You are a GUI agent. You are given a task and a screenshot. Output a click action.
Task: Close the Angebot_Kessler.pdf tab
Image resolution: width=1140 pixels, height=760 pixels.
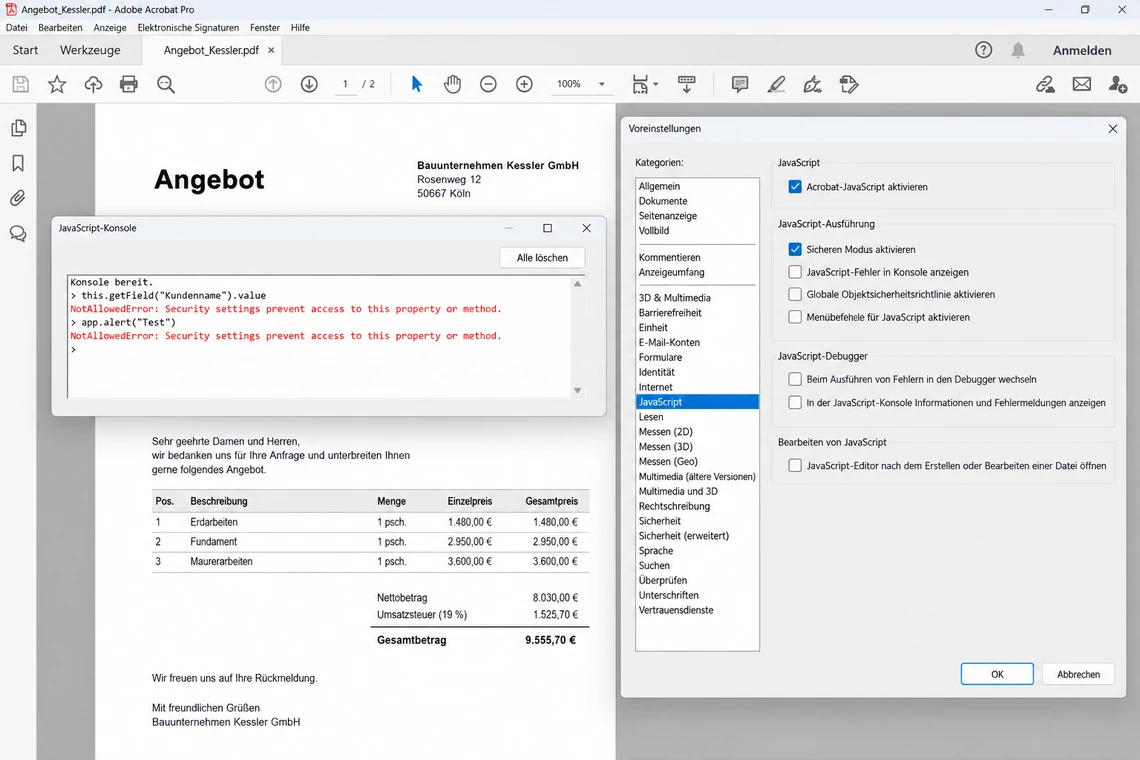(271, 50)
